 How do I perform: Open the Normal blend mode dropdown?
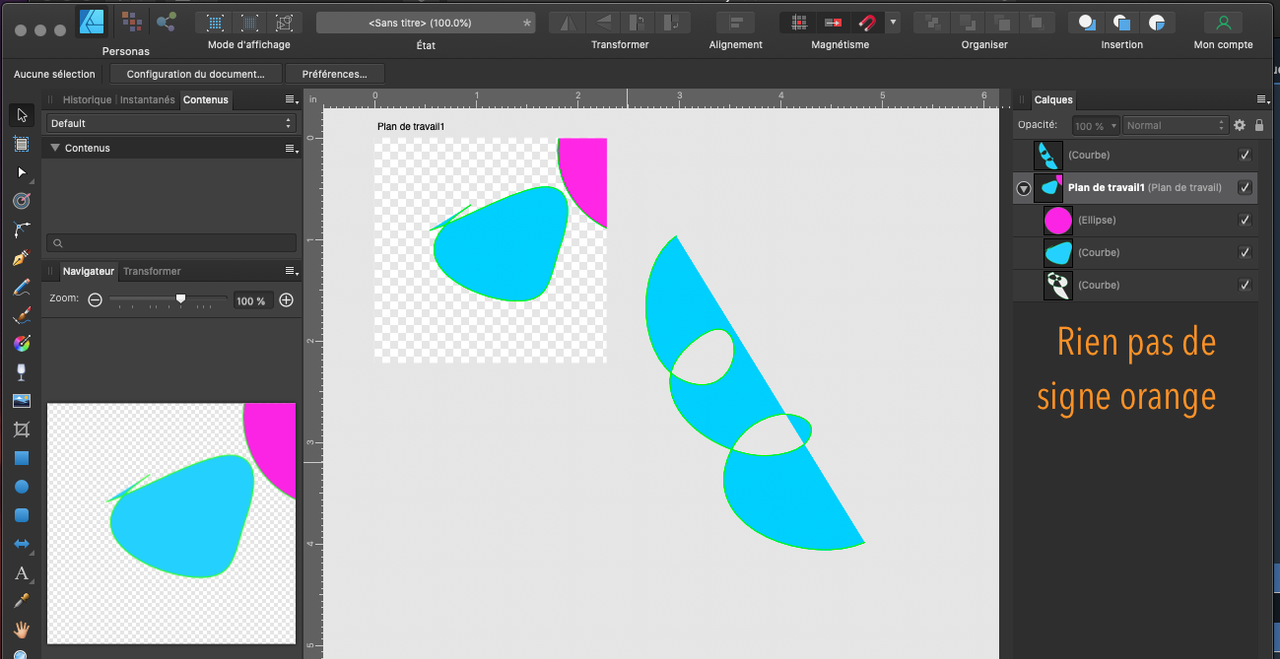1174,125
